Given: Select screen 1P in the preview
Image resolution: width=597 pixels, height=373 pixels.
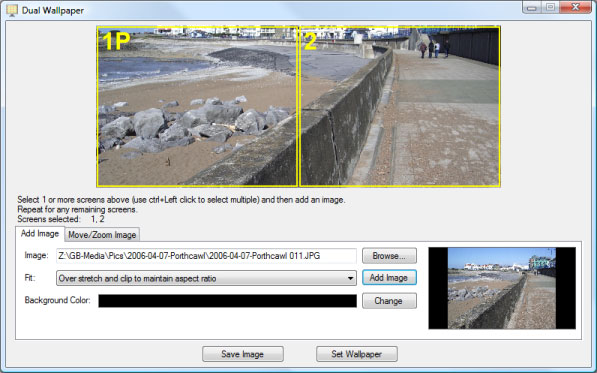Looking at the screenshot, I should click(197, 107).
